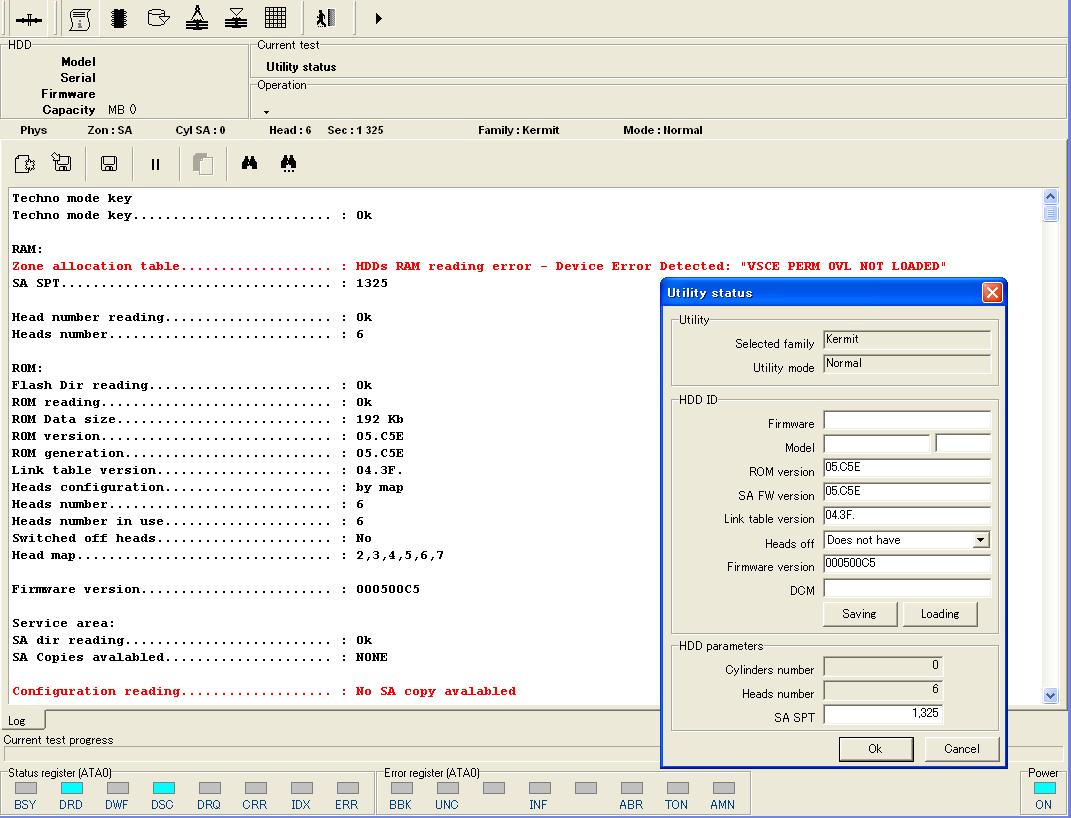Click the binoculars find icon

tap(249, 163)
